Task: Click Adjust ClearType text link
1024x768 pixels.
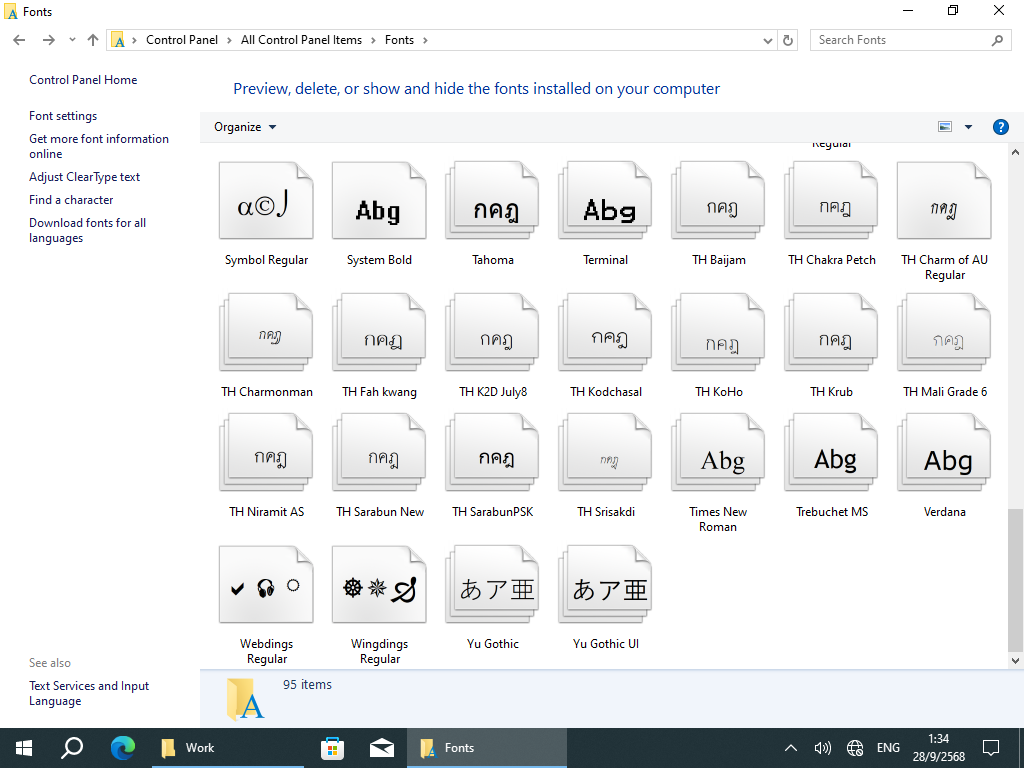Action: [x=84, y=177]
